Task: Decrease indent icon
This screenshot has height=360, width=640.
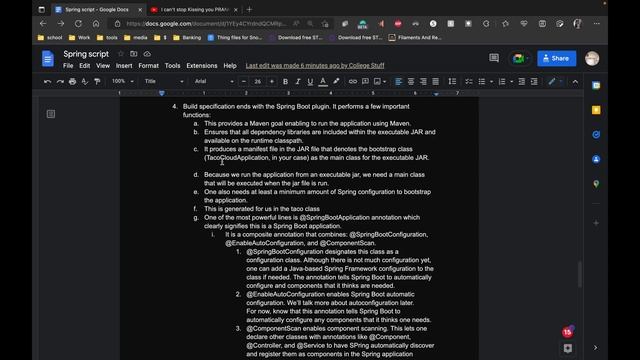Action: point(521,82)
